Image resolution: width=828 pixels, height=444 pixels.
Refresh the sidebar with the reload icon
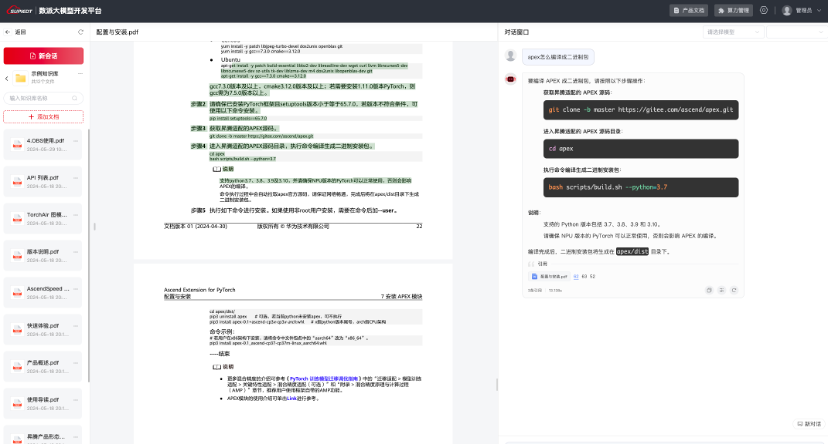point(81,32)
